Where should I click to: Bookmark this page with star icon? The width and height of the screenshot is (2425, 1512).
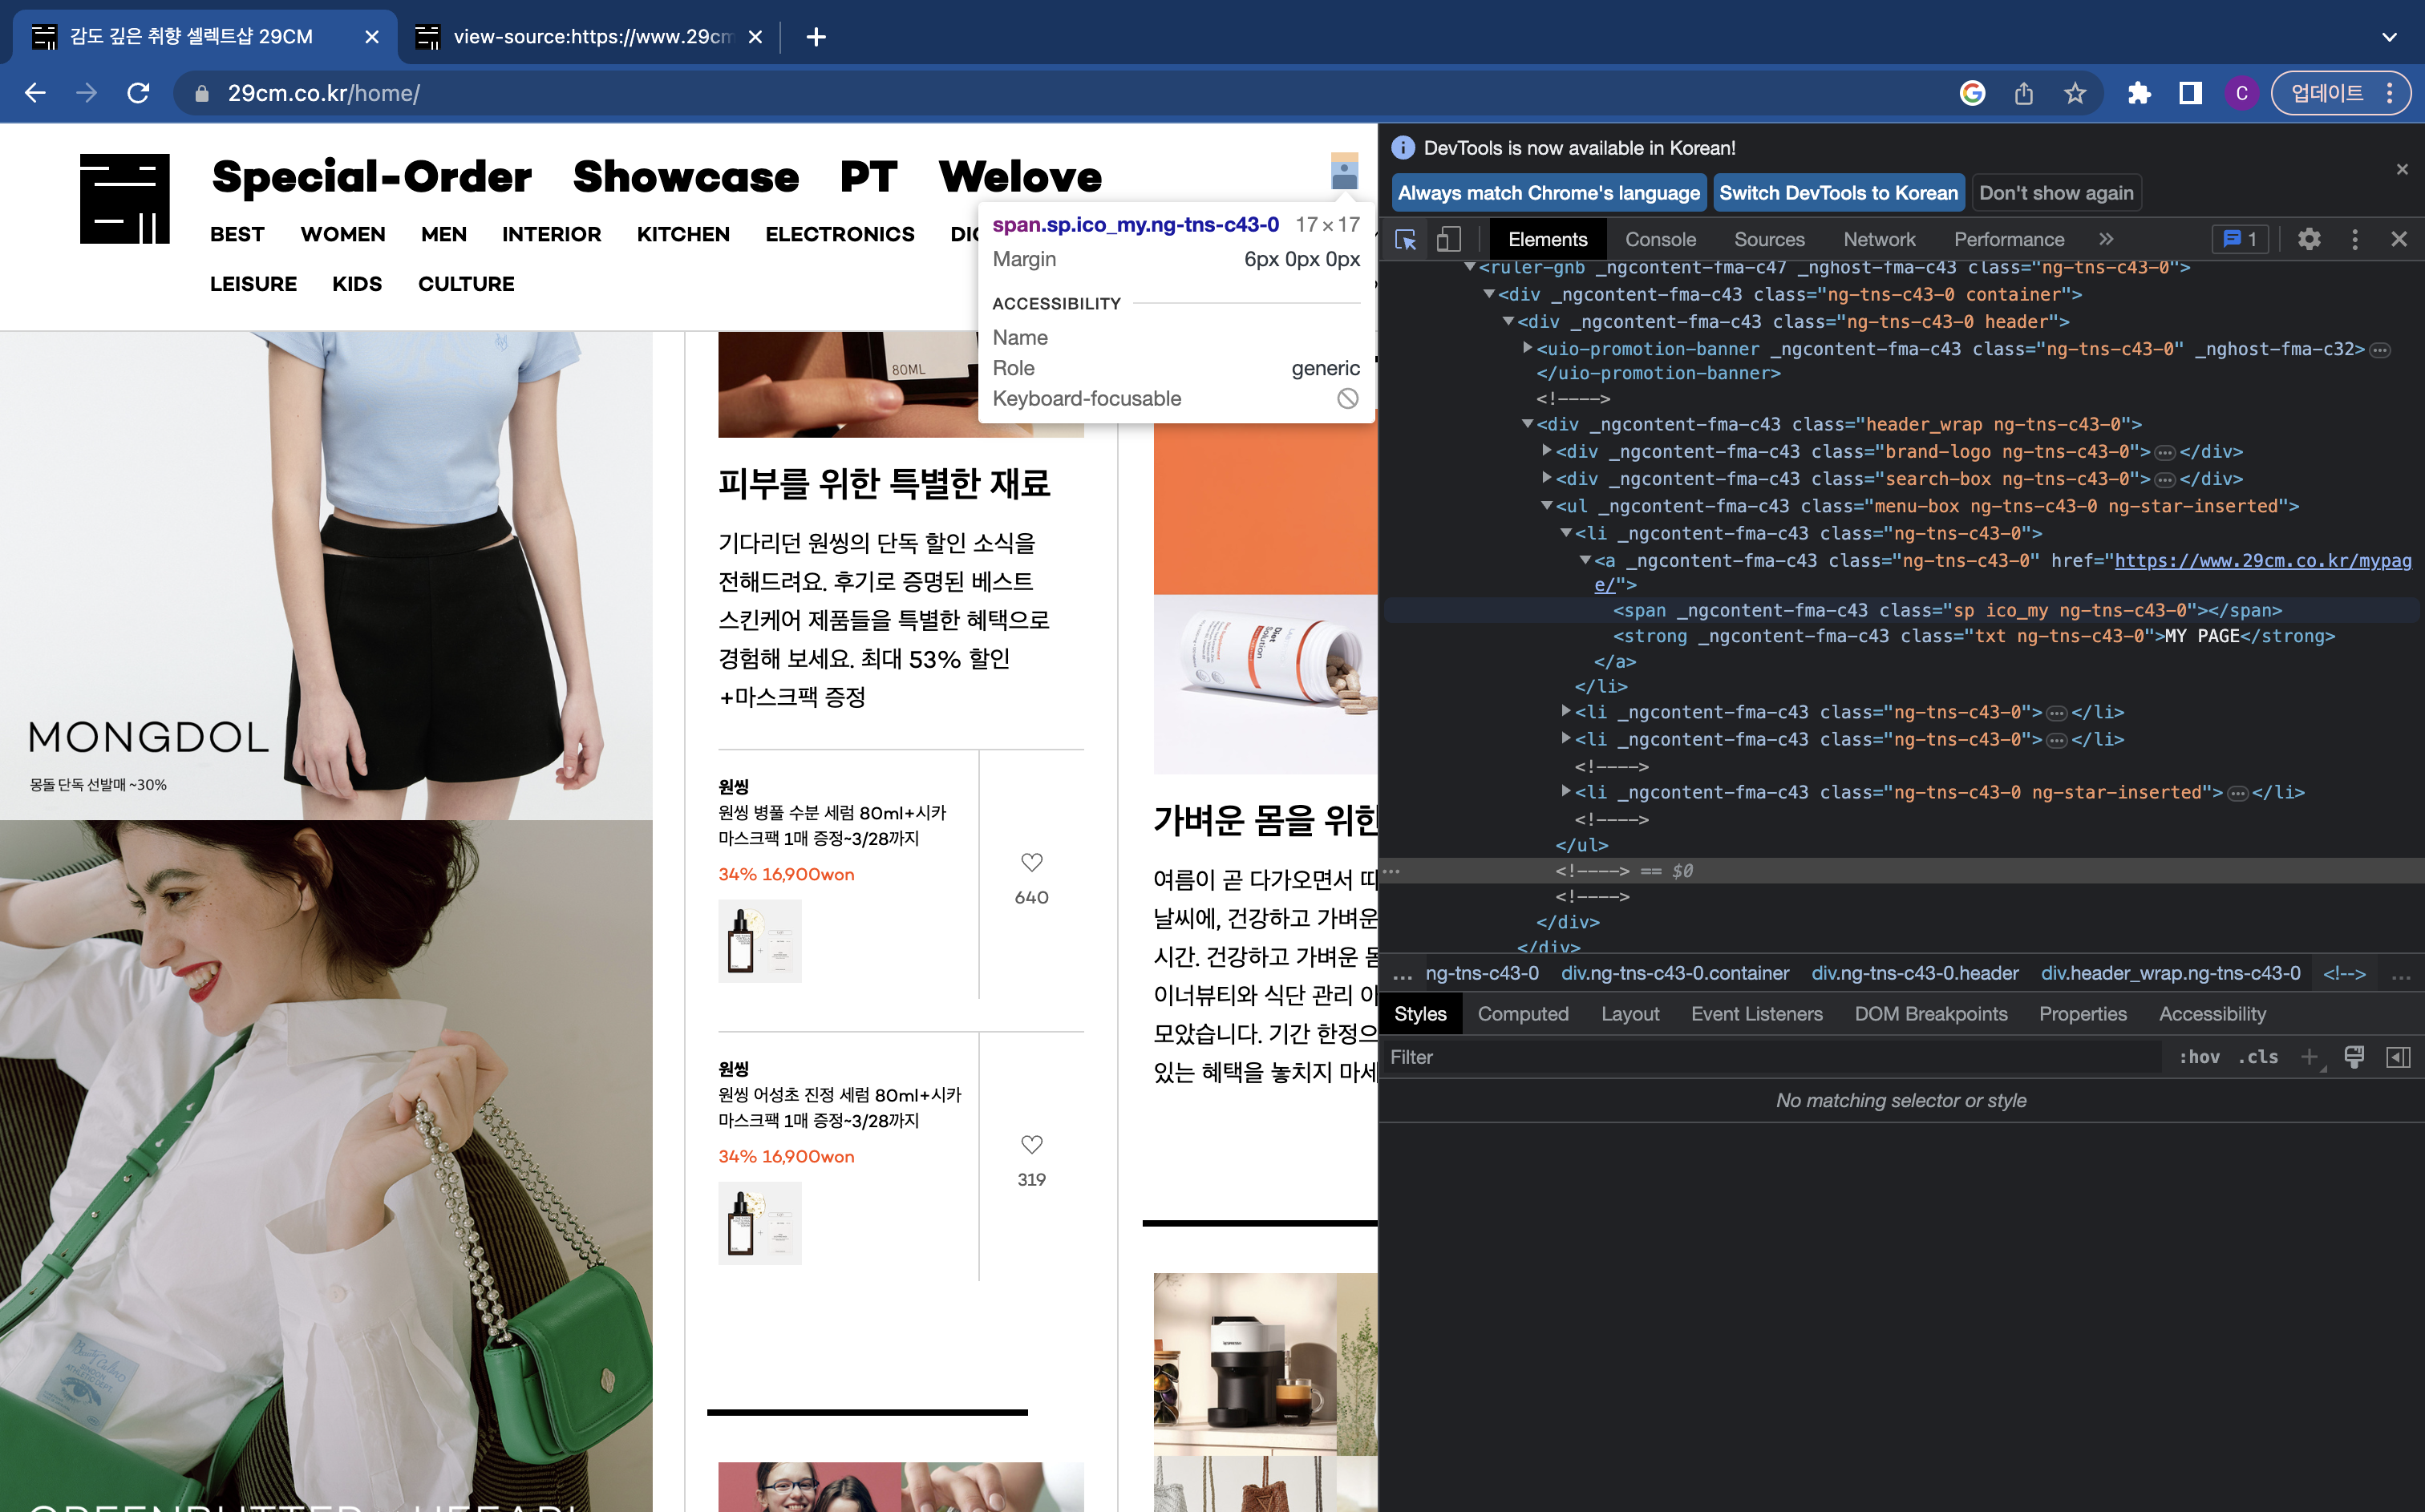(2075, 93)
